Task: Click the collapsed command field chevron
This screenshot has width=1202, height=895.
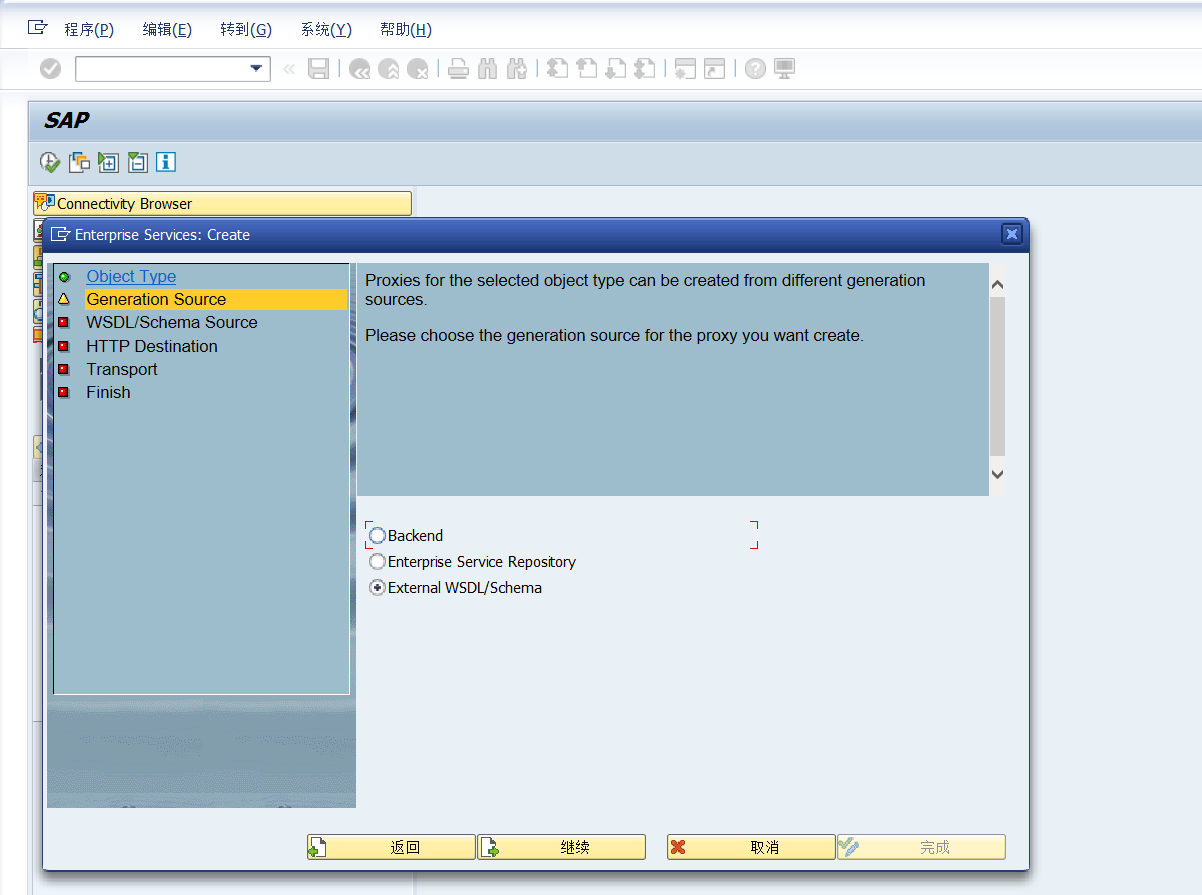Action: click(289, 69)
